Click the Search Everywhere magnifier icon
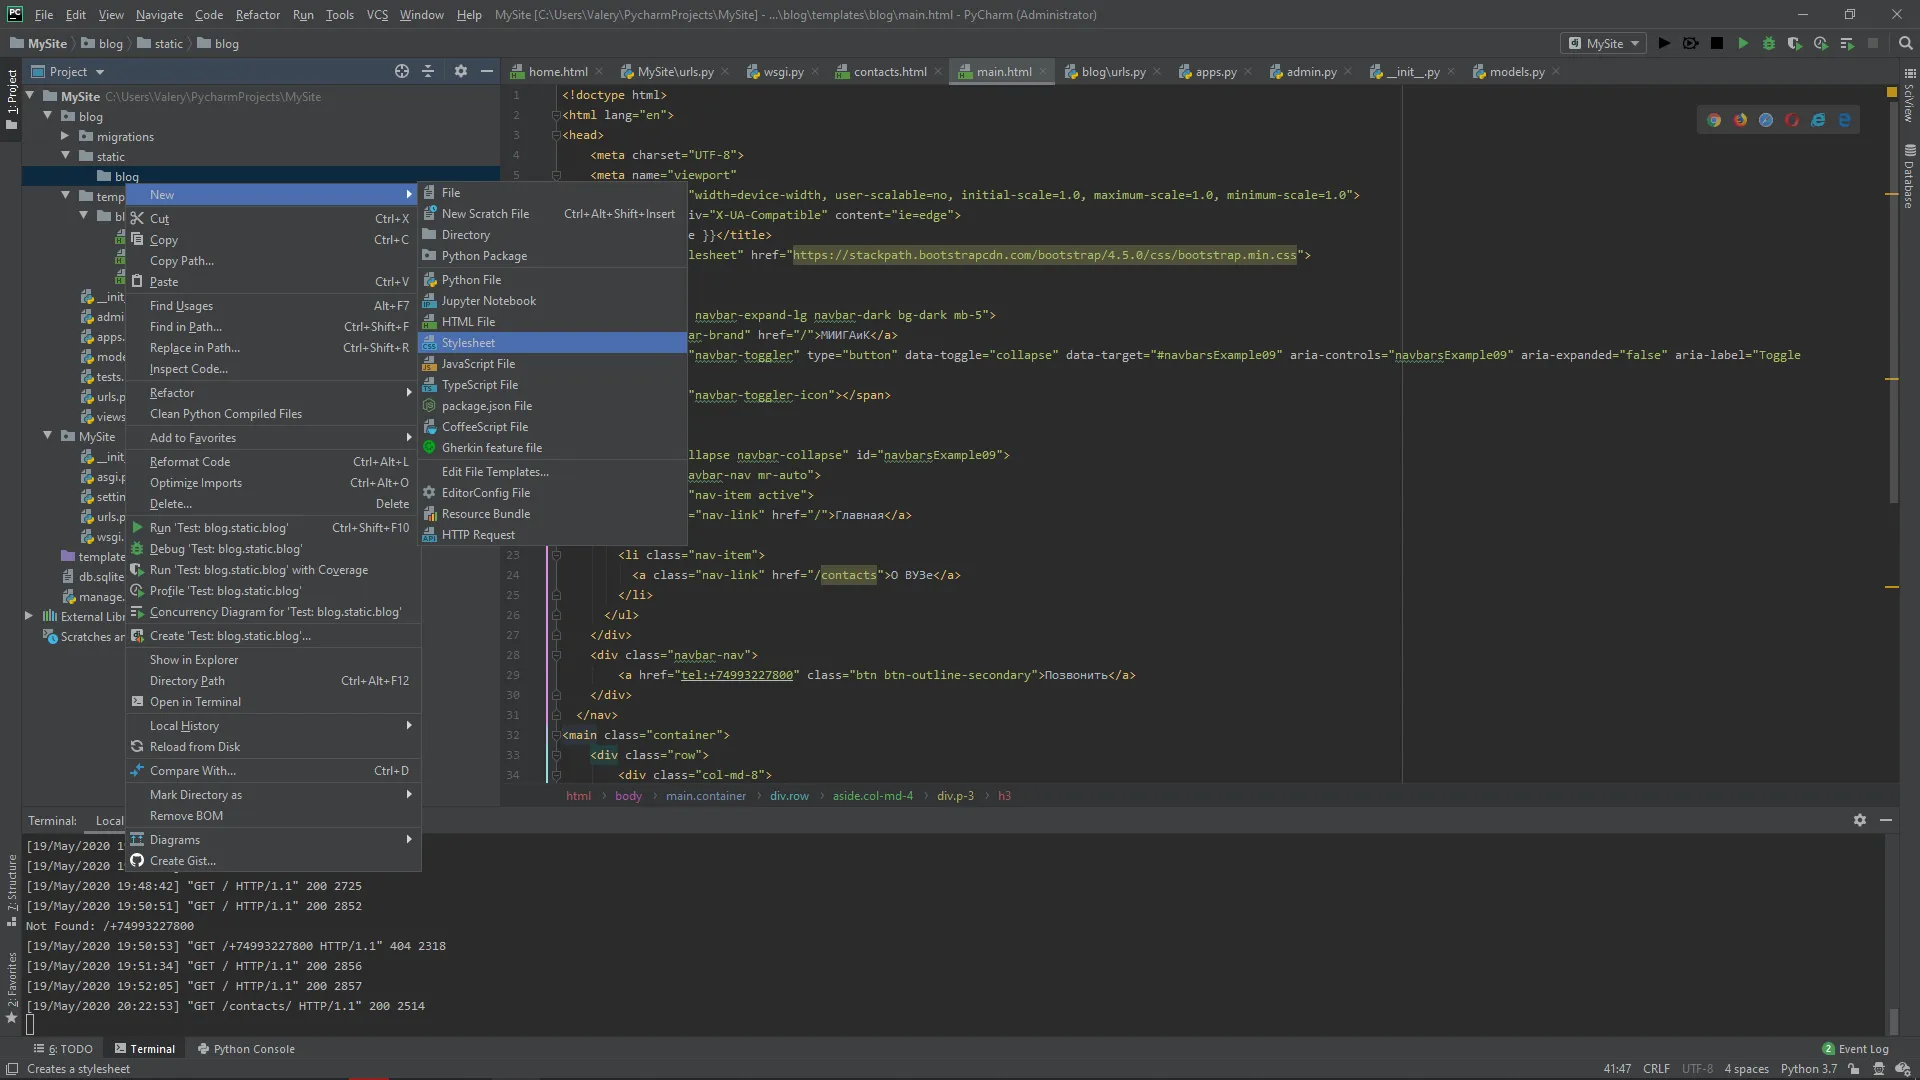1920x1080 pixels. (1905, 43)
